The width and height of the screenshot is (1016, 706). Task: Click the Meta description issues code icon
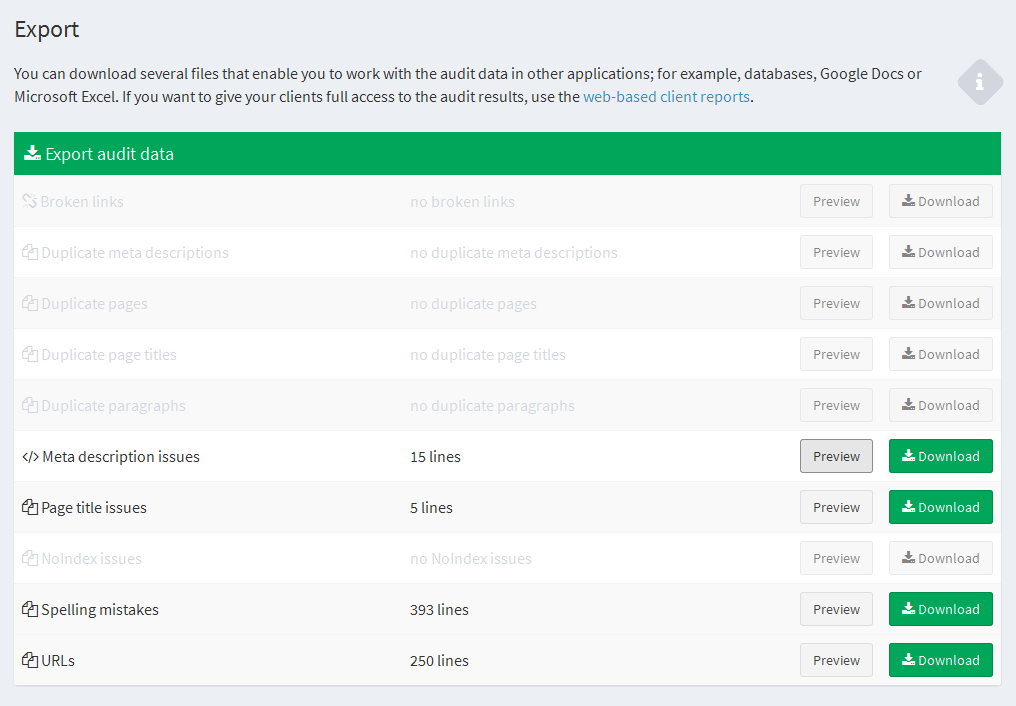28,456
